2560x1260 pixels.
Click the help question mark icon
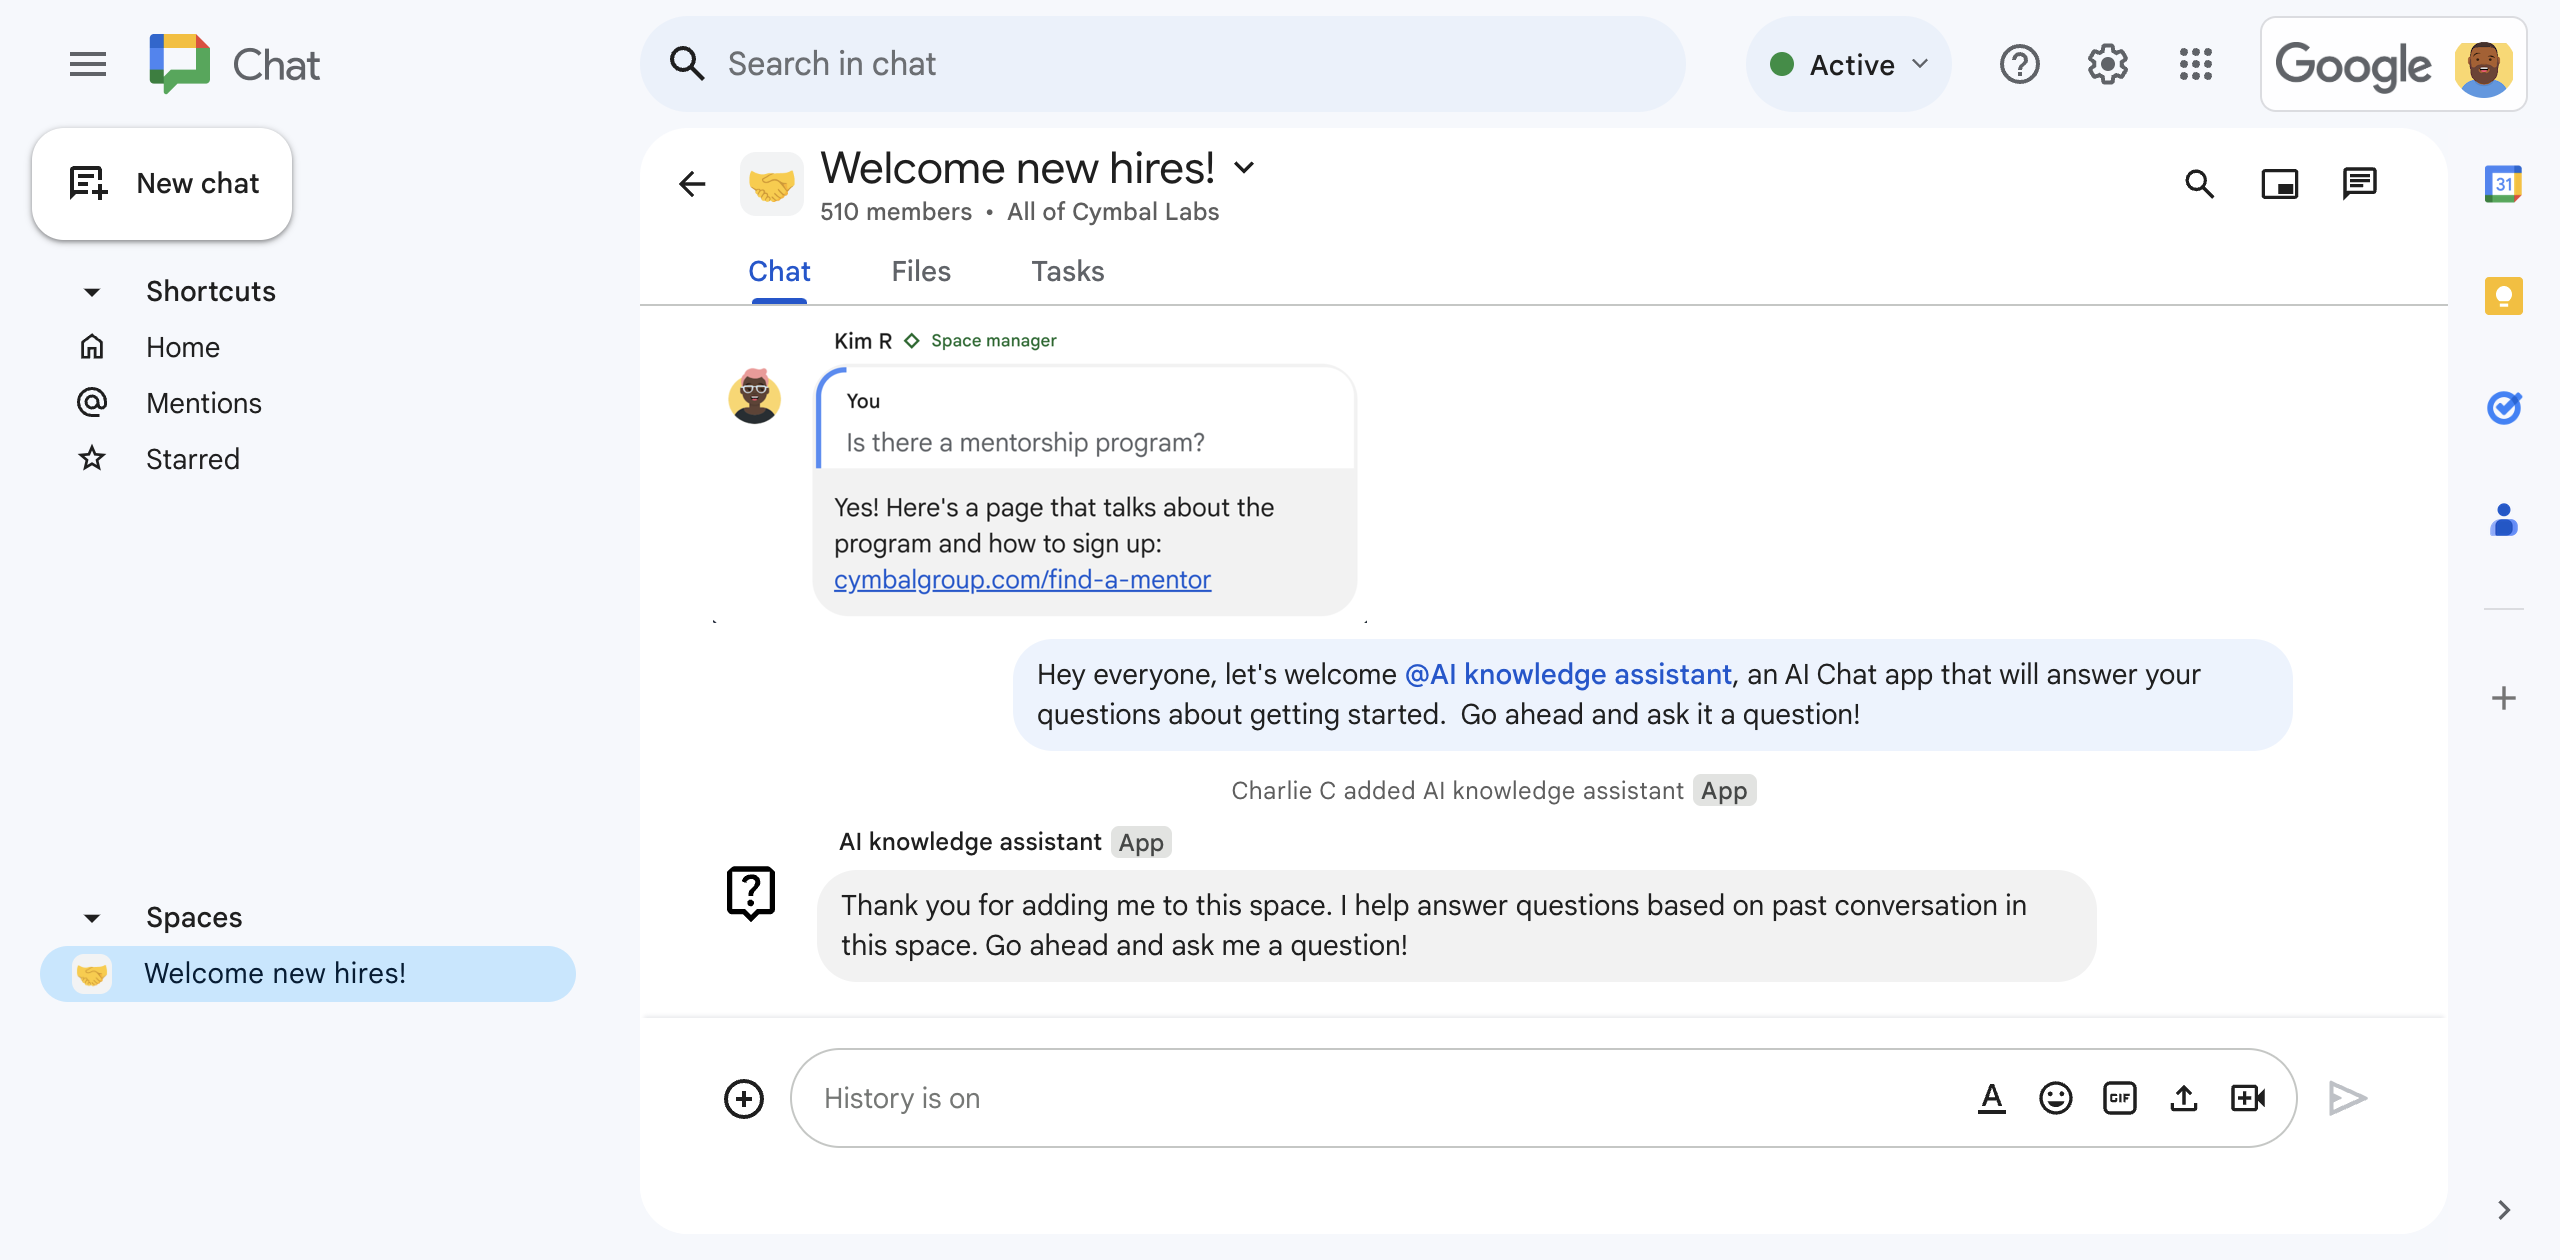coord(2020,65)
